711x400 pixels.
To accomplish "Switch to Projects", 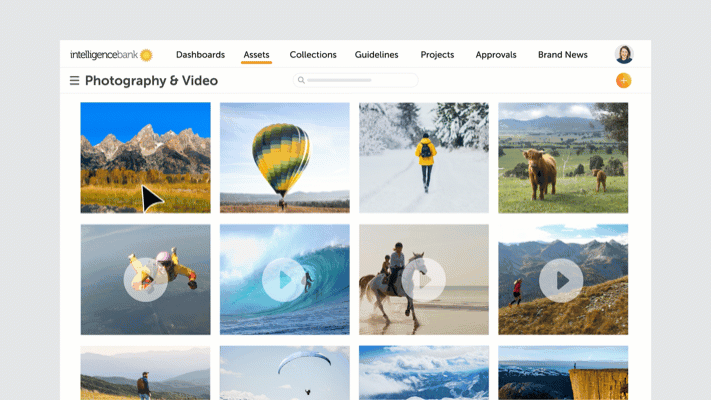I will coord(437,55).
